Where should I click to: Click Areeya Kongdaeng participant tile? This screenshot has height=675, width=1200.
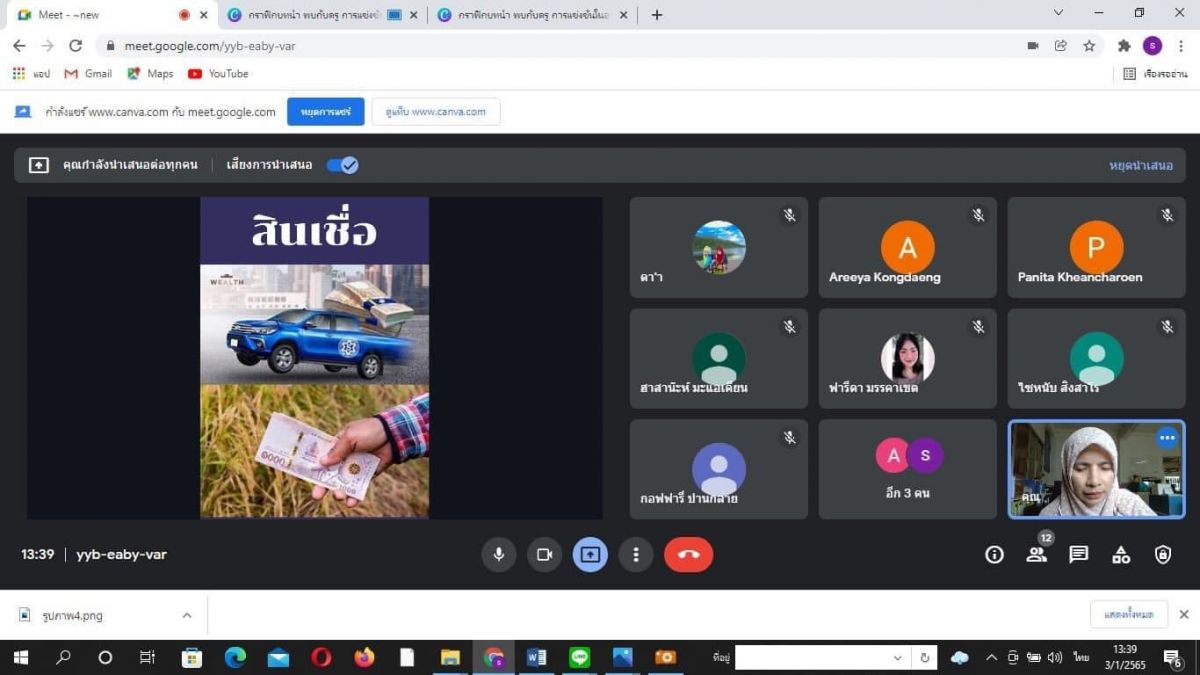[907, 248]
